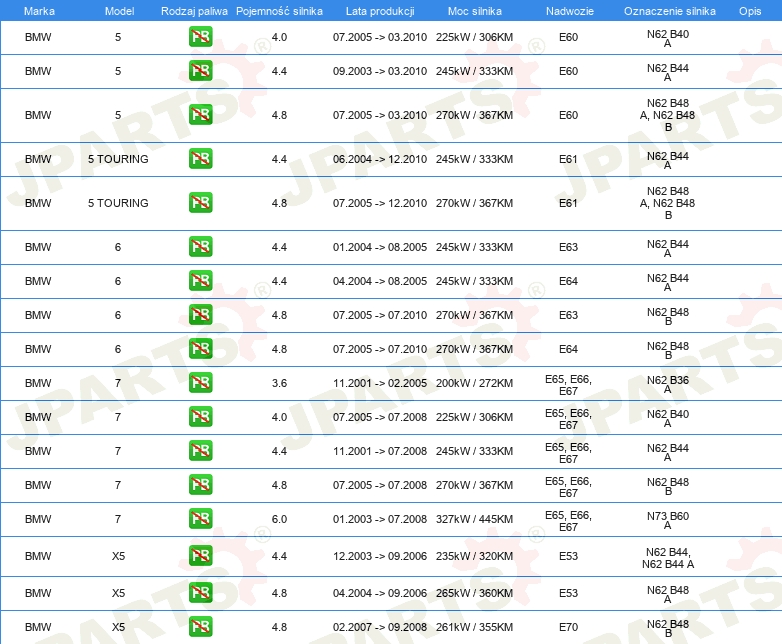The height and width of the screenshot is (644, 782).
Task: Click the Pojemność silnika column header
Action: click(279, 11)
